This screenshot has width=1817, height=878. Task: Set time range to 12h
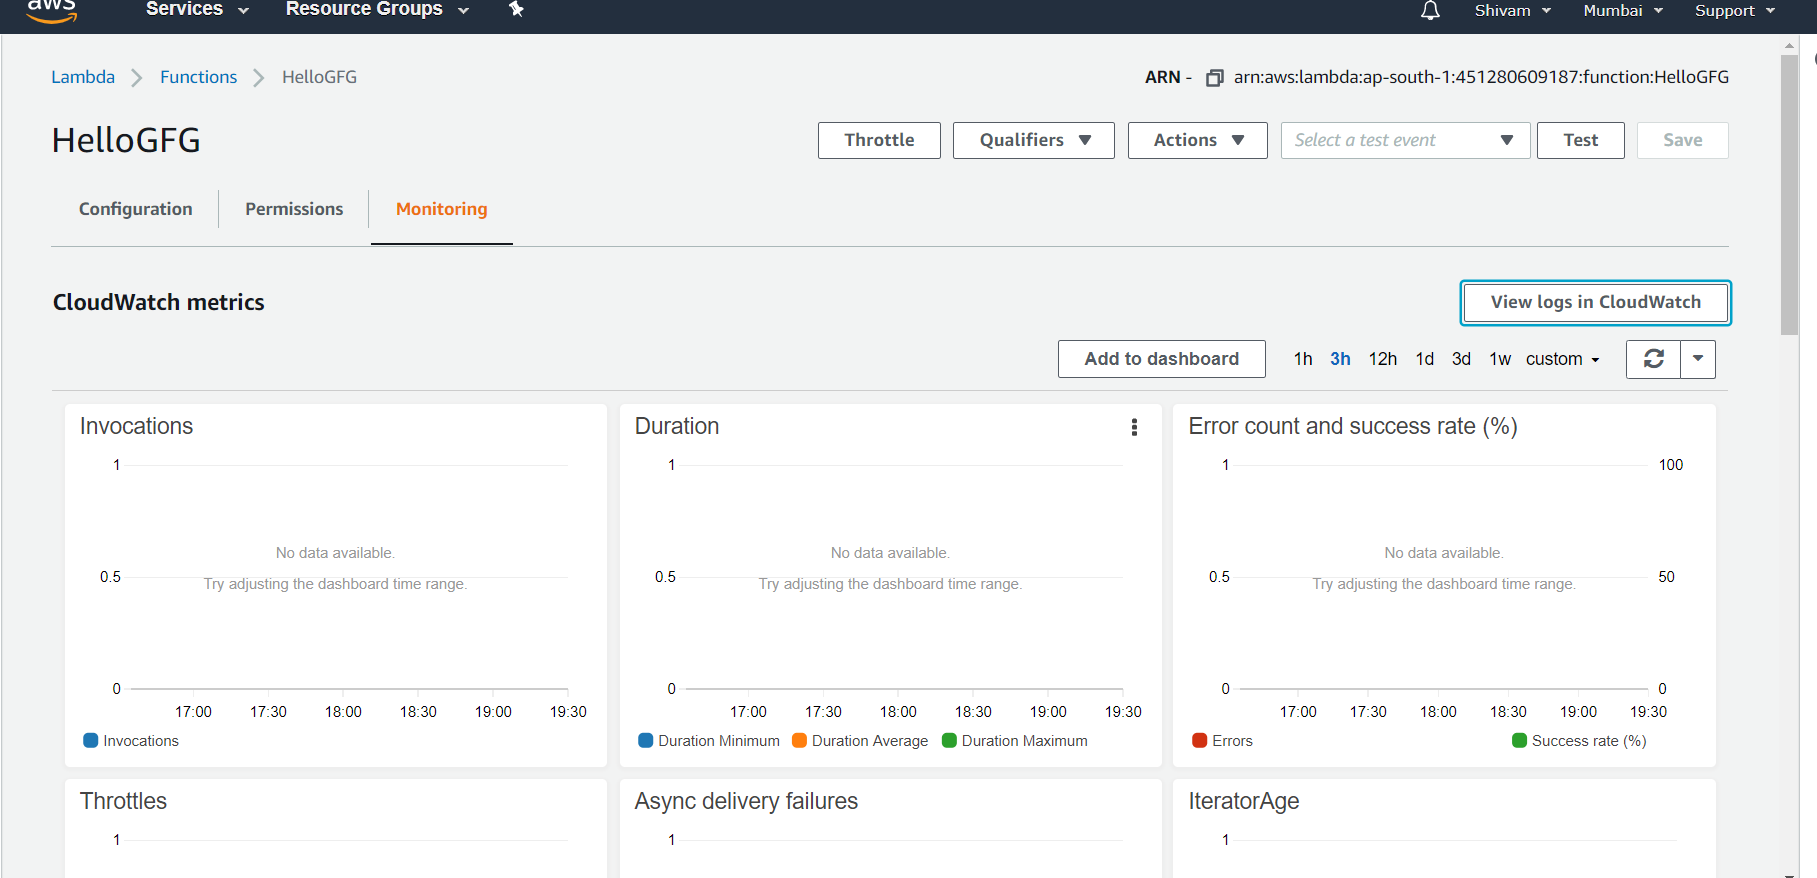(1383, 359)
